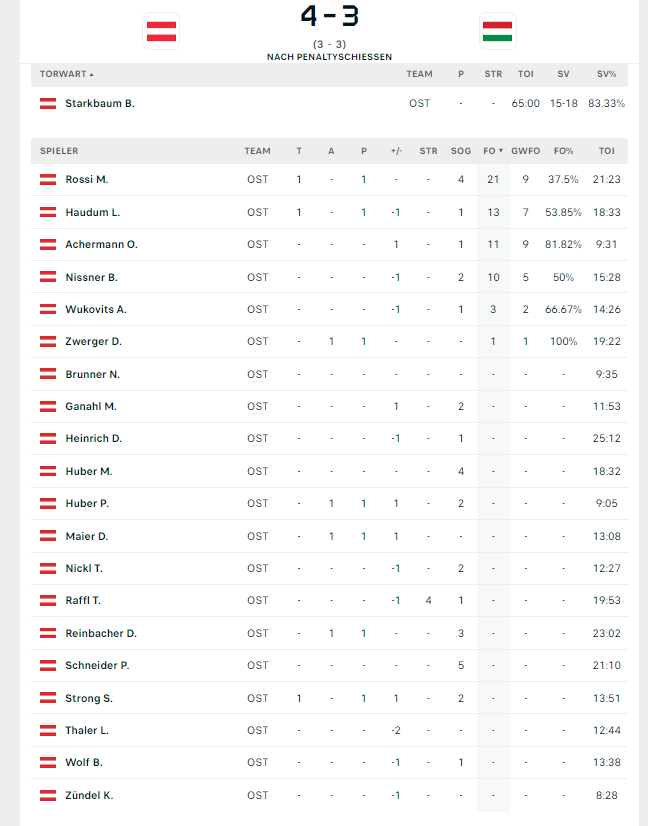This screenshot has width=648, height=826.
Task: Click the flag icon beside Starkbaum B.
Action: 48,103
